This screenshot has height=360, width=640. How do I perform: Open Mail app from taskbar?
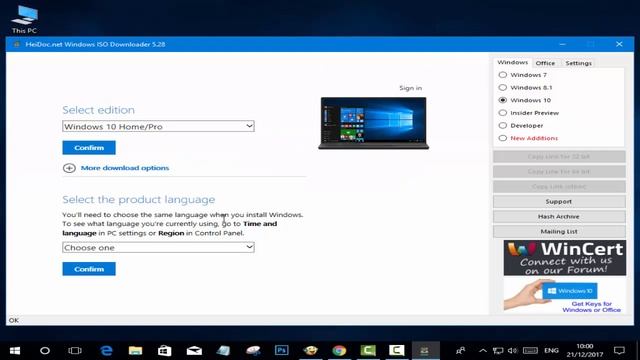(194, 351)
